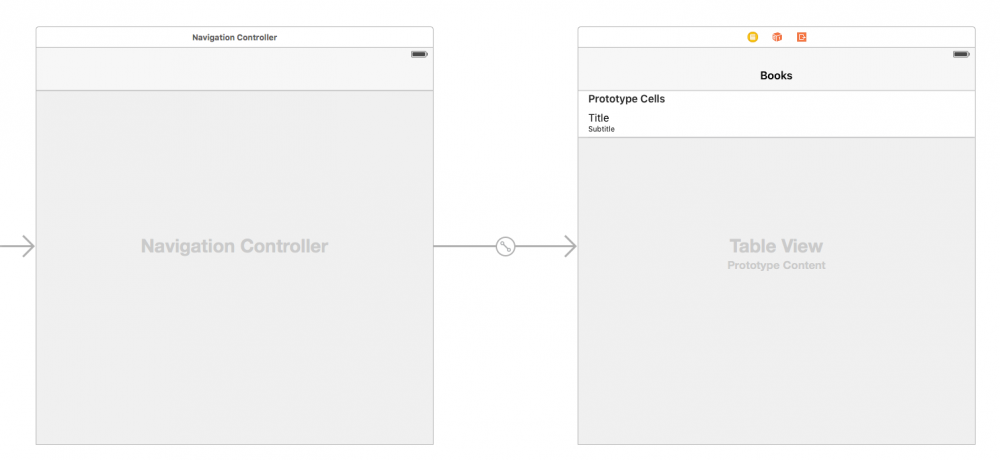Select the yellow Table View Controller icon

tap(753, 37)
